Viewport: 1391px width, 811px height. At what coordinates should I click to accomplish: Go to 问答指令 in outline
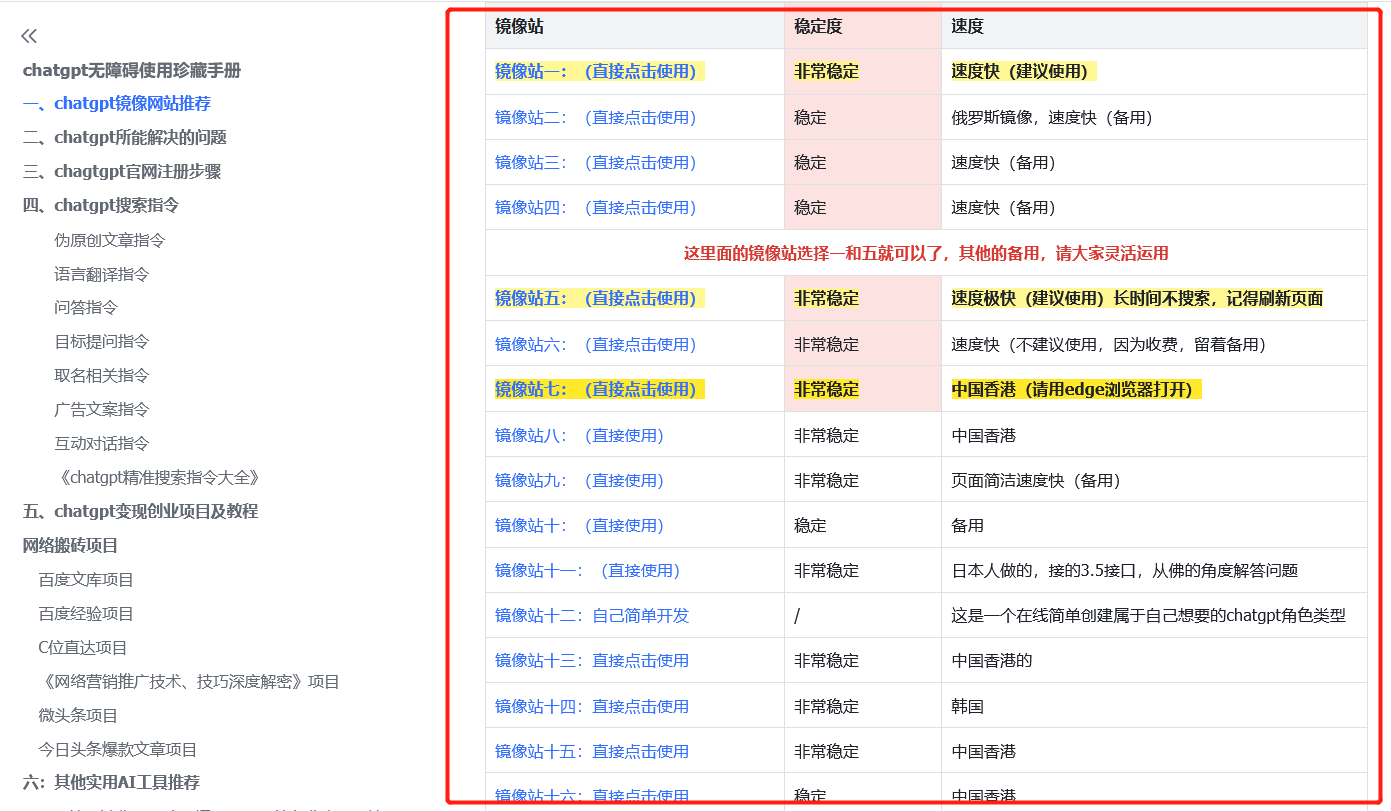86,307
